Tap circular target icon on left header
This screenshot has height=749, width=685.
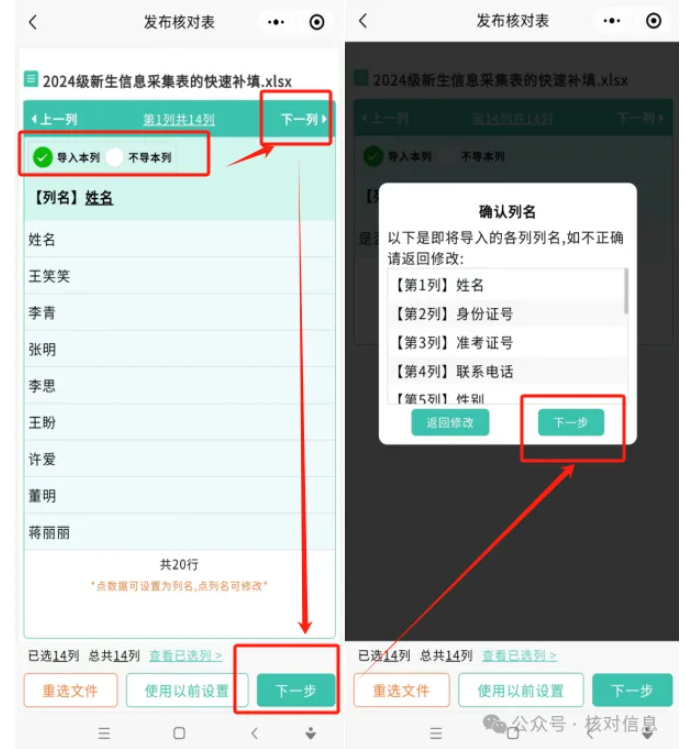point(316,22)
